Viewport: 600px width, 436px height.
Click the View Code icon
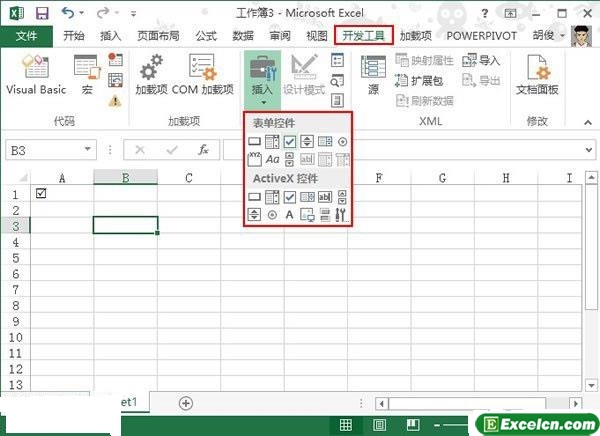[337, 80]
